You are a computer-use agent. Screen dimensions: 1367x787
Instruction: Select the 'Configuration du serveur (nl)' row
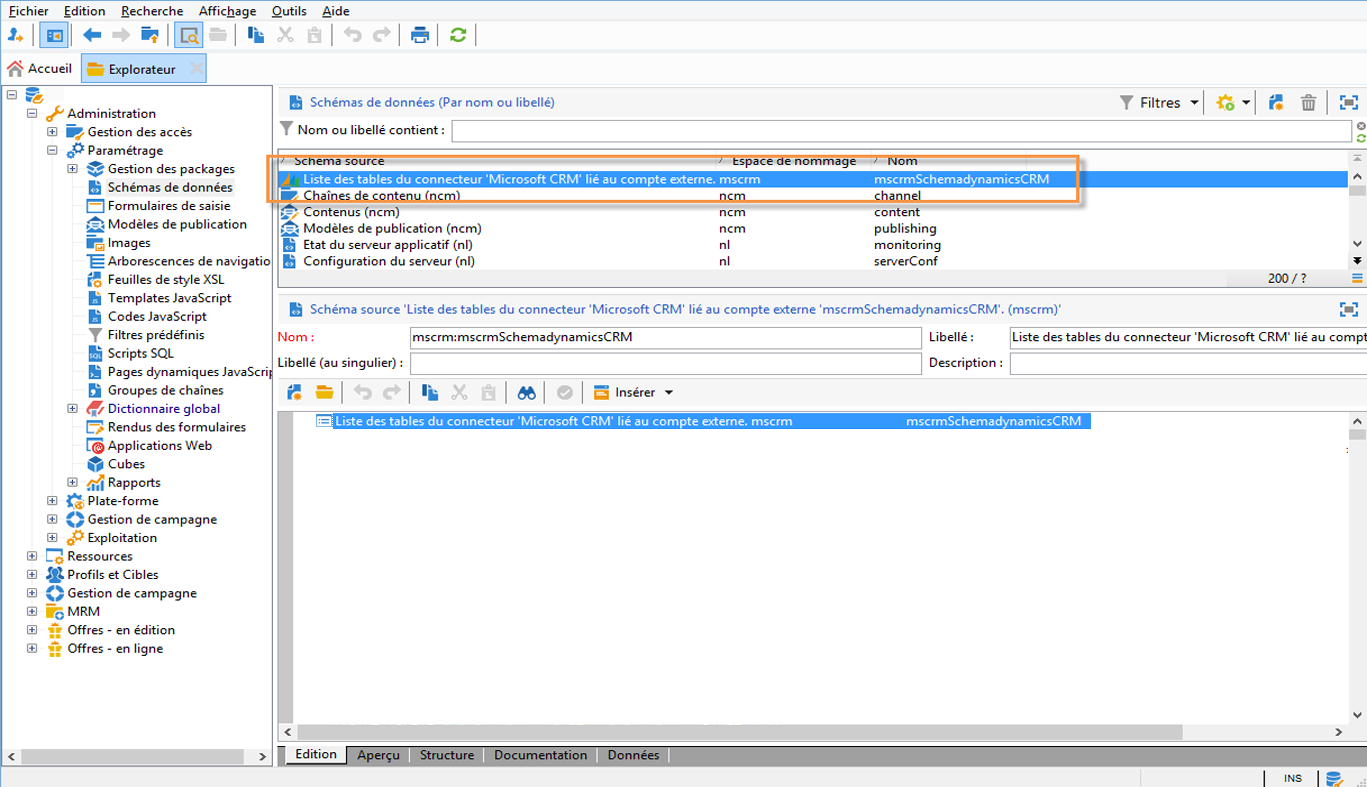tap(813, 261)
